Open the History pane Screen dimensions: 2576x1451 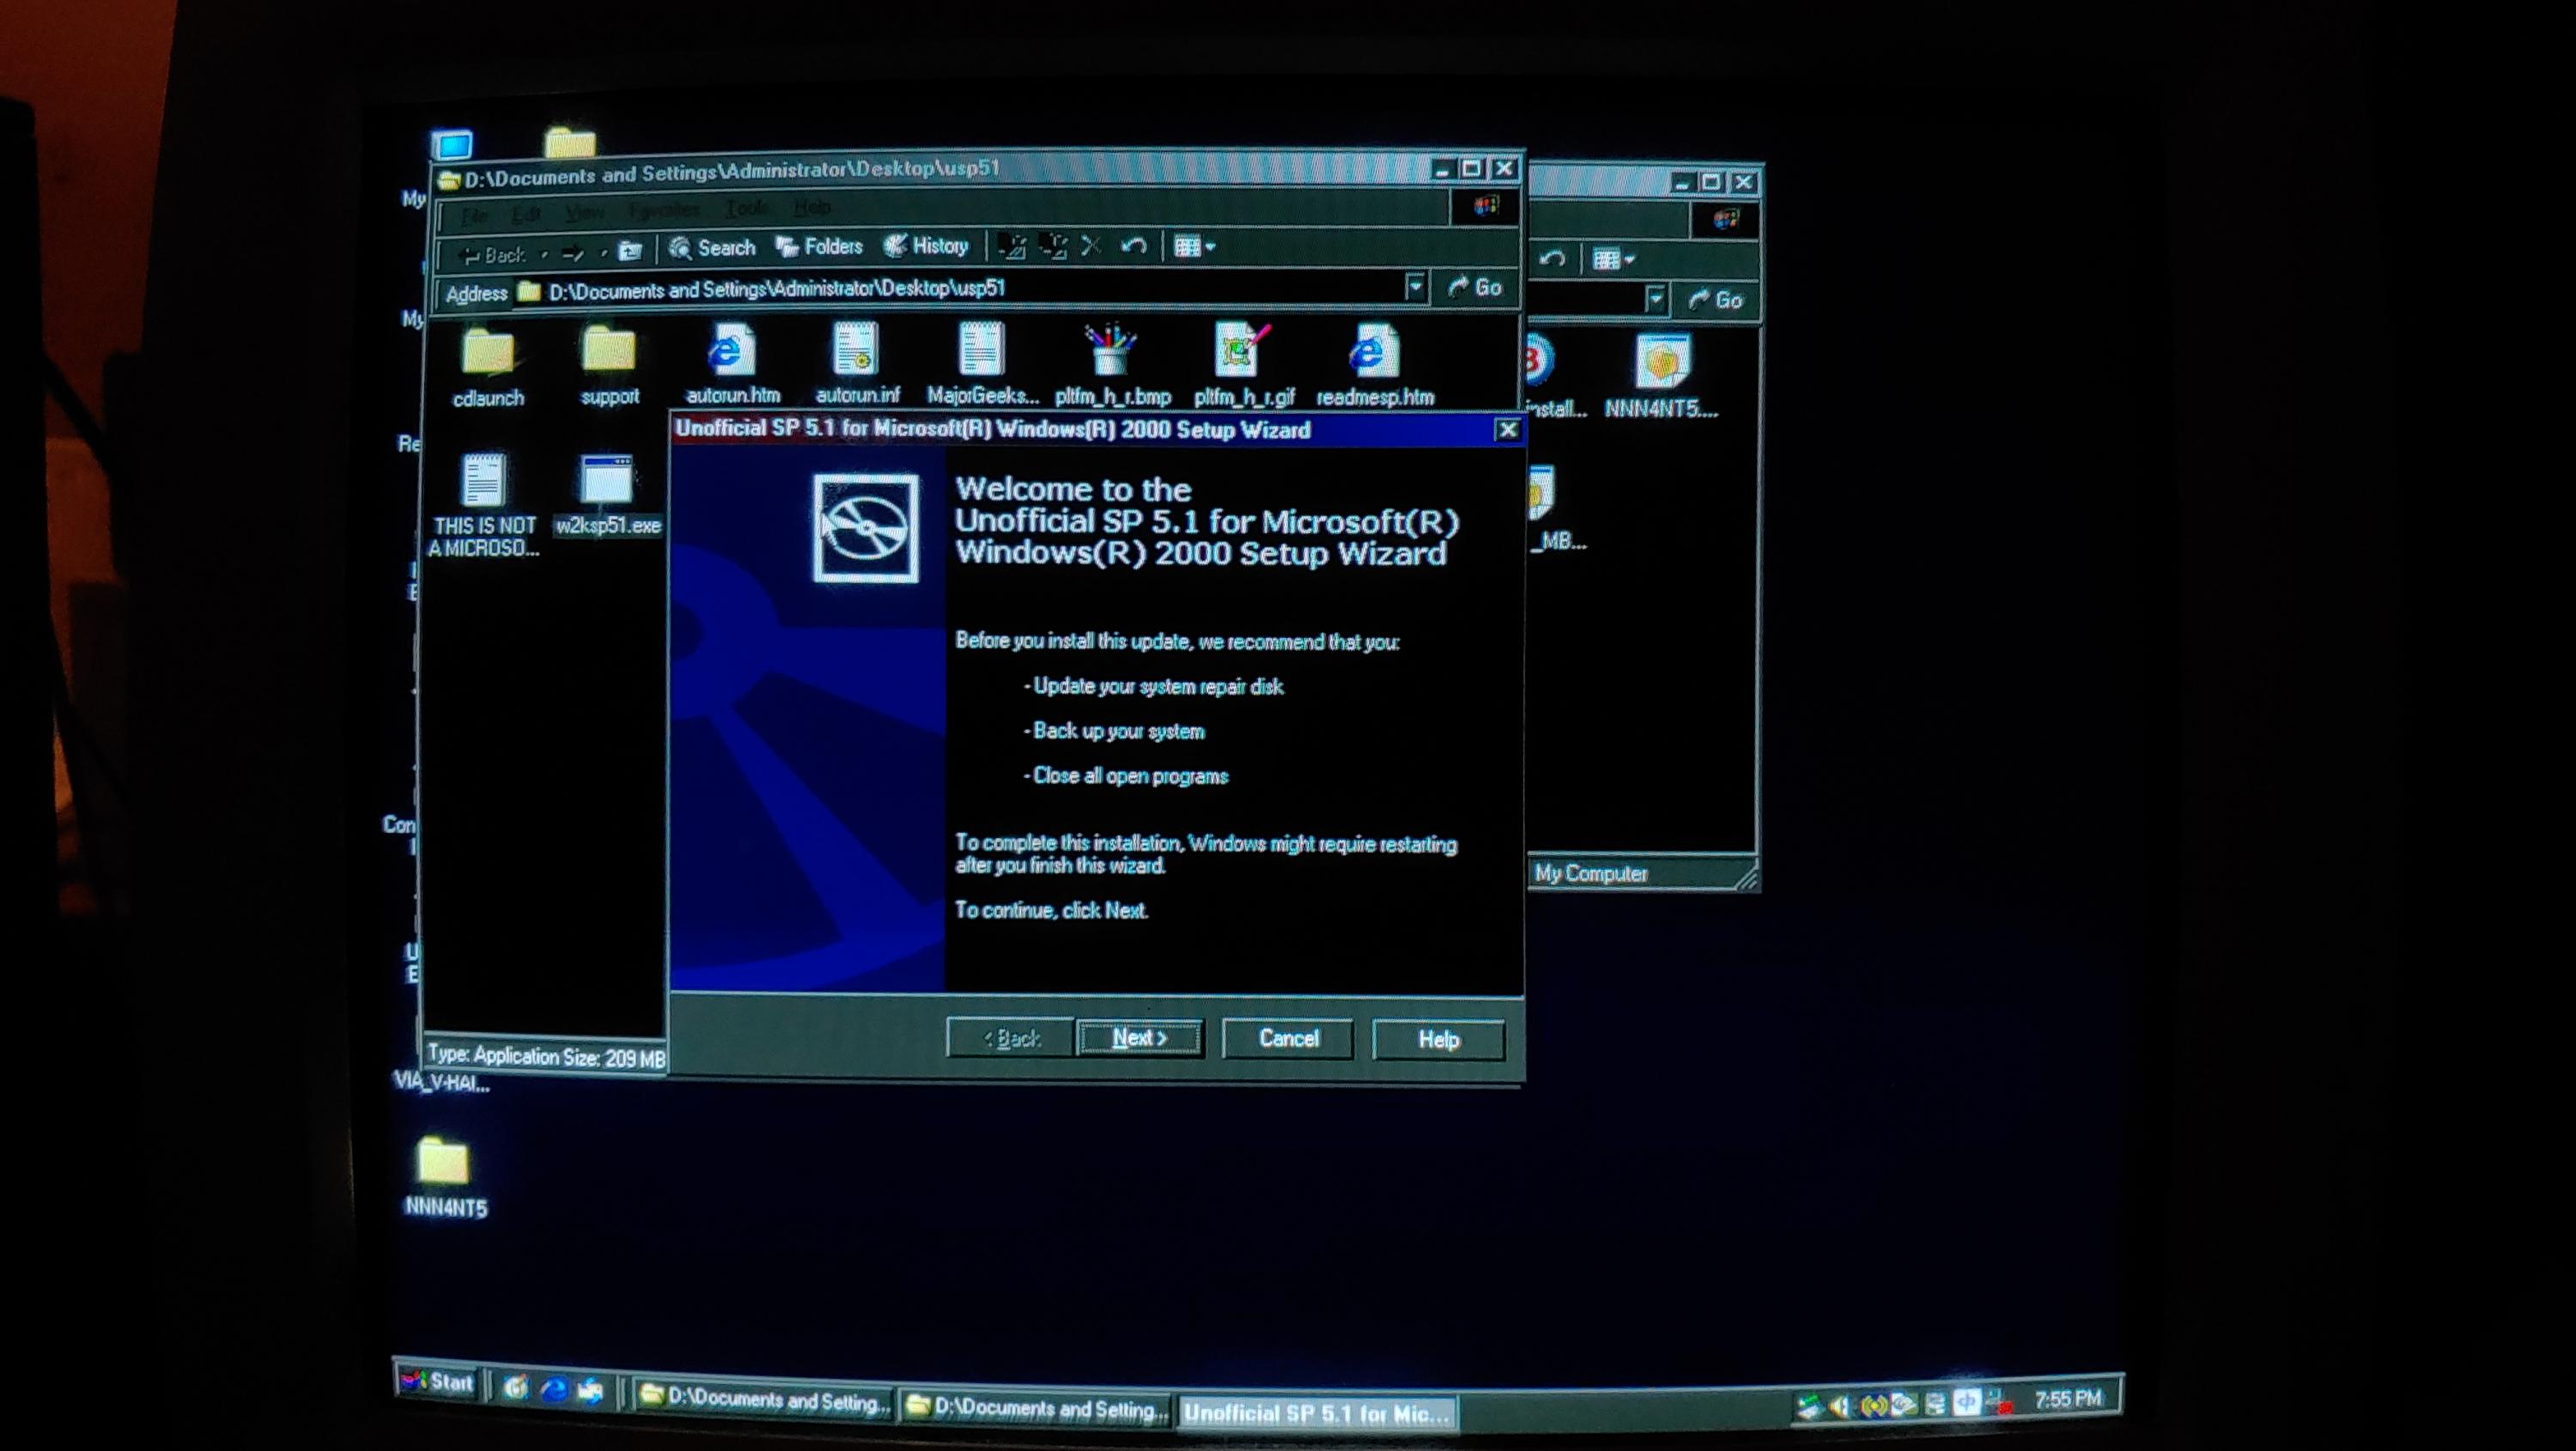927,246
